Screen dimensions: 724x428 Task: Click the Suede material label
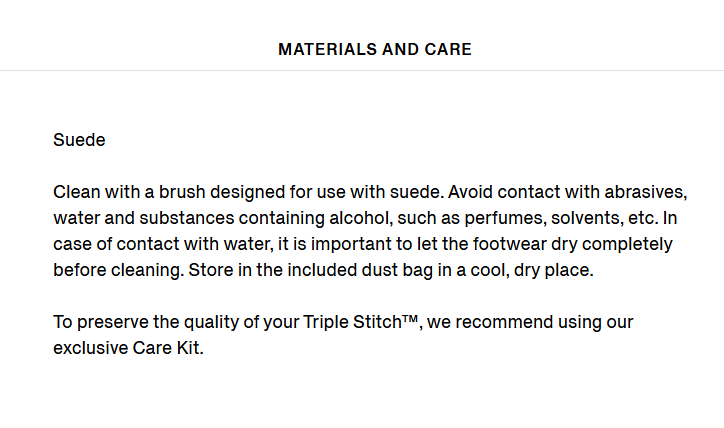point(79,139)
